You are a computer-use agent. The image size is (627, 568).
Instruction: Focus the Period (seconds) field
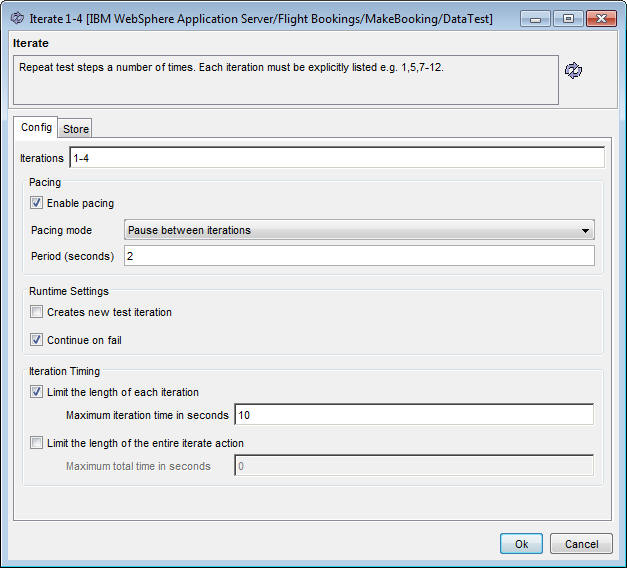[358, 256]
